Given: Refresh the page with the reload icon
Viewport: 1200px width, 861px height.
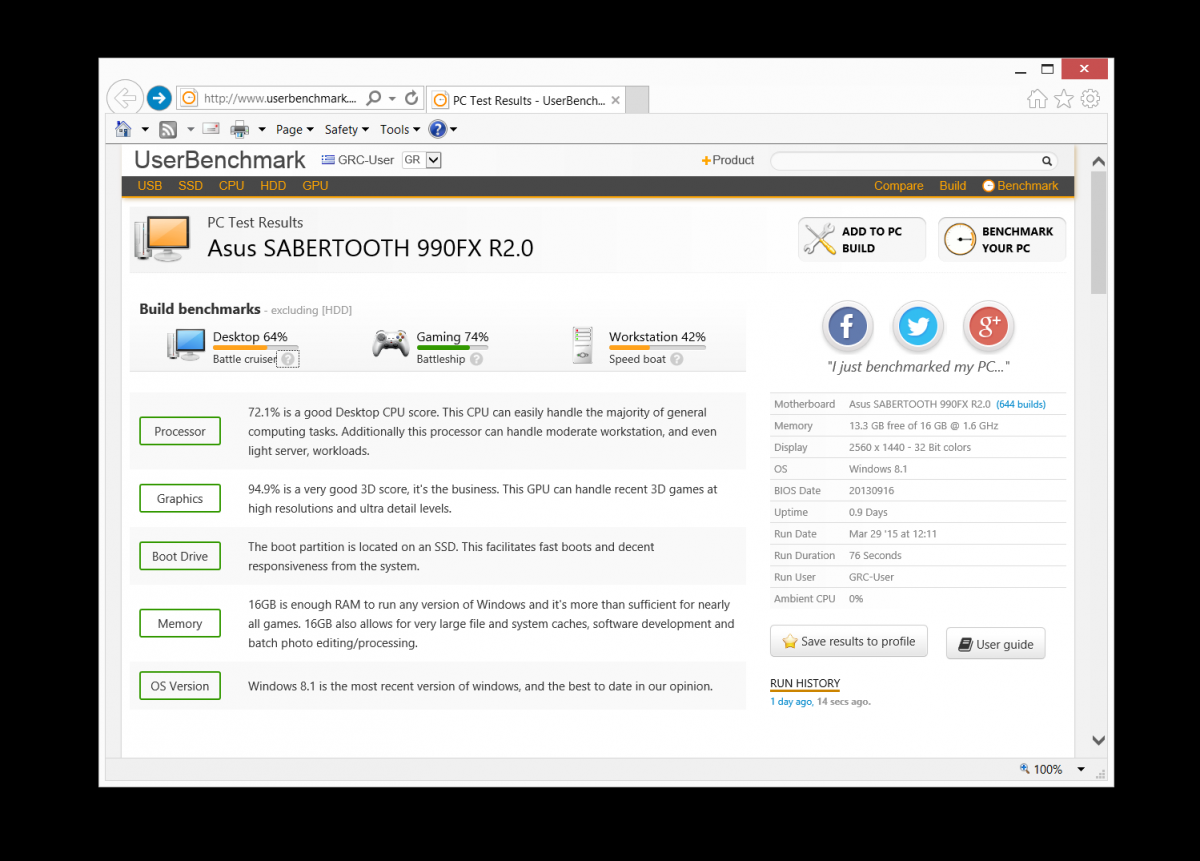Looking at the screenshot, I should pos(411,98).
